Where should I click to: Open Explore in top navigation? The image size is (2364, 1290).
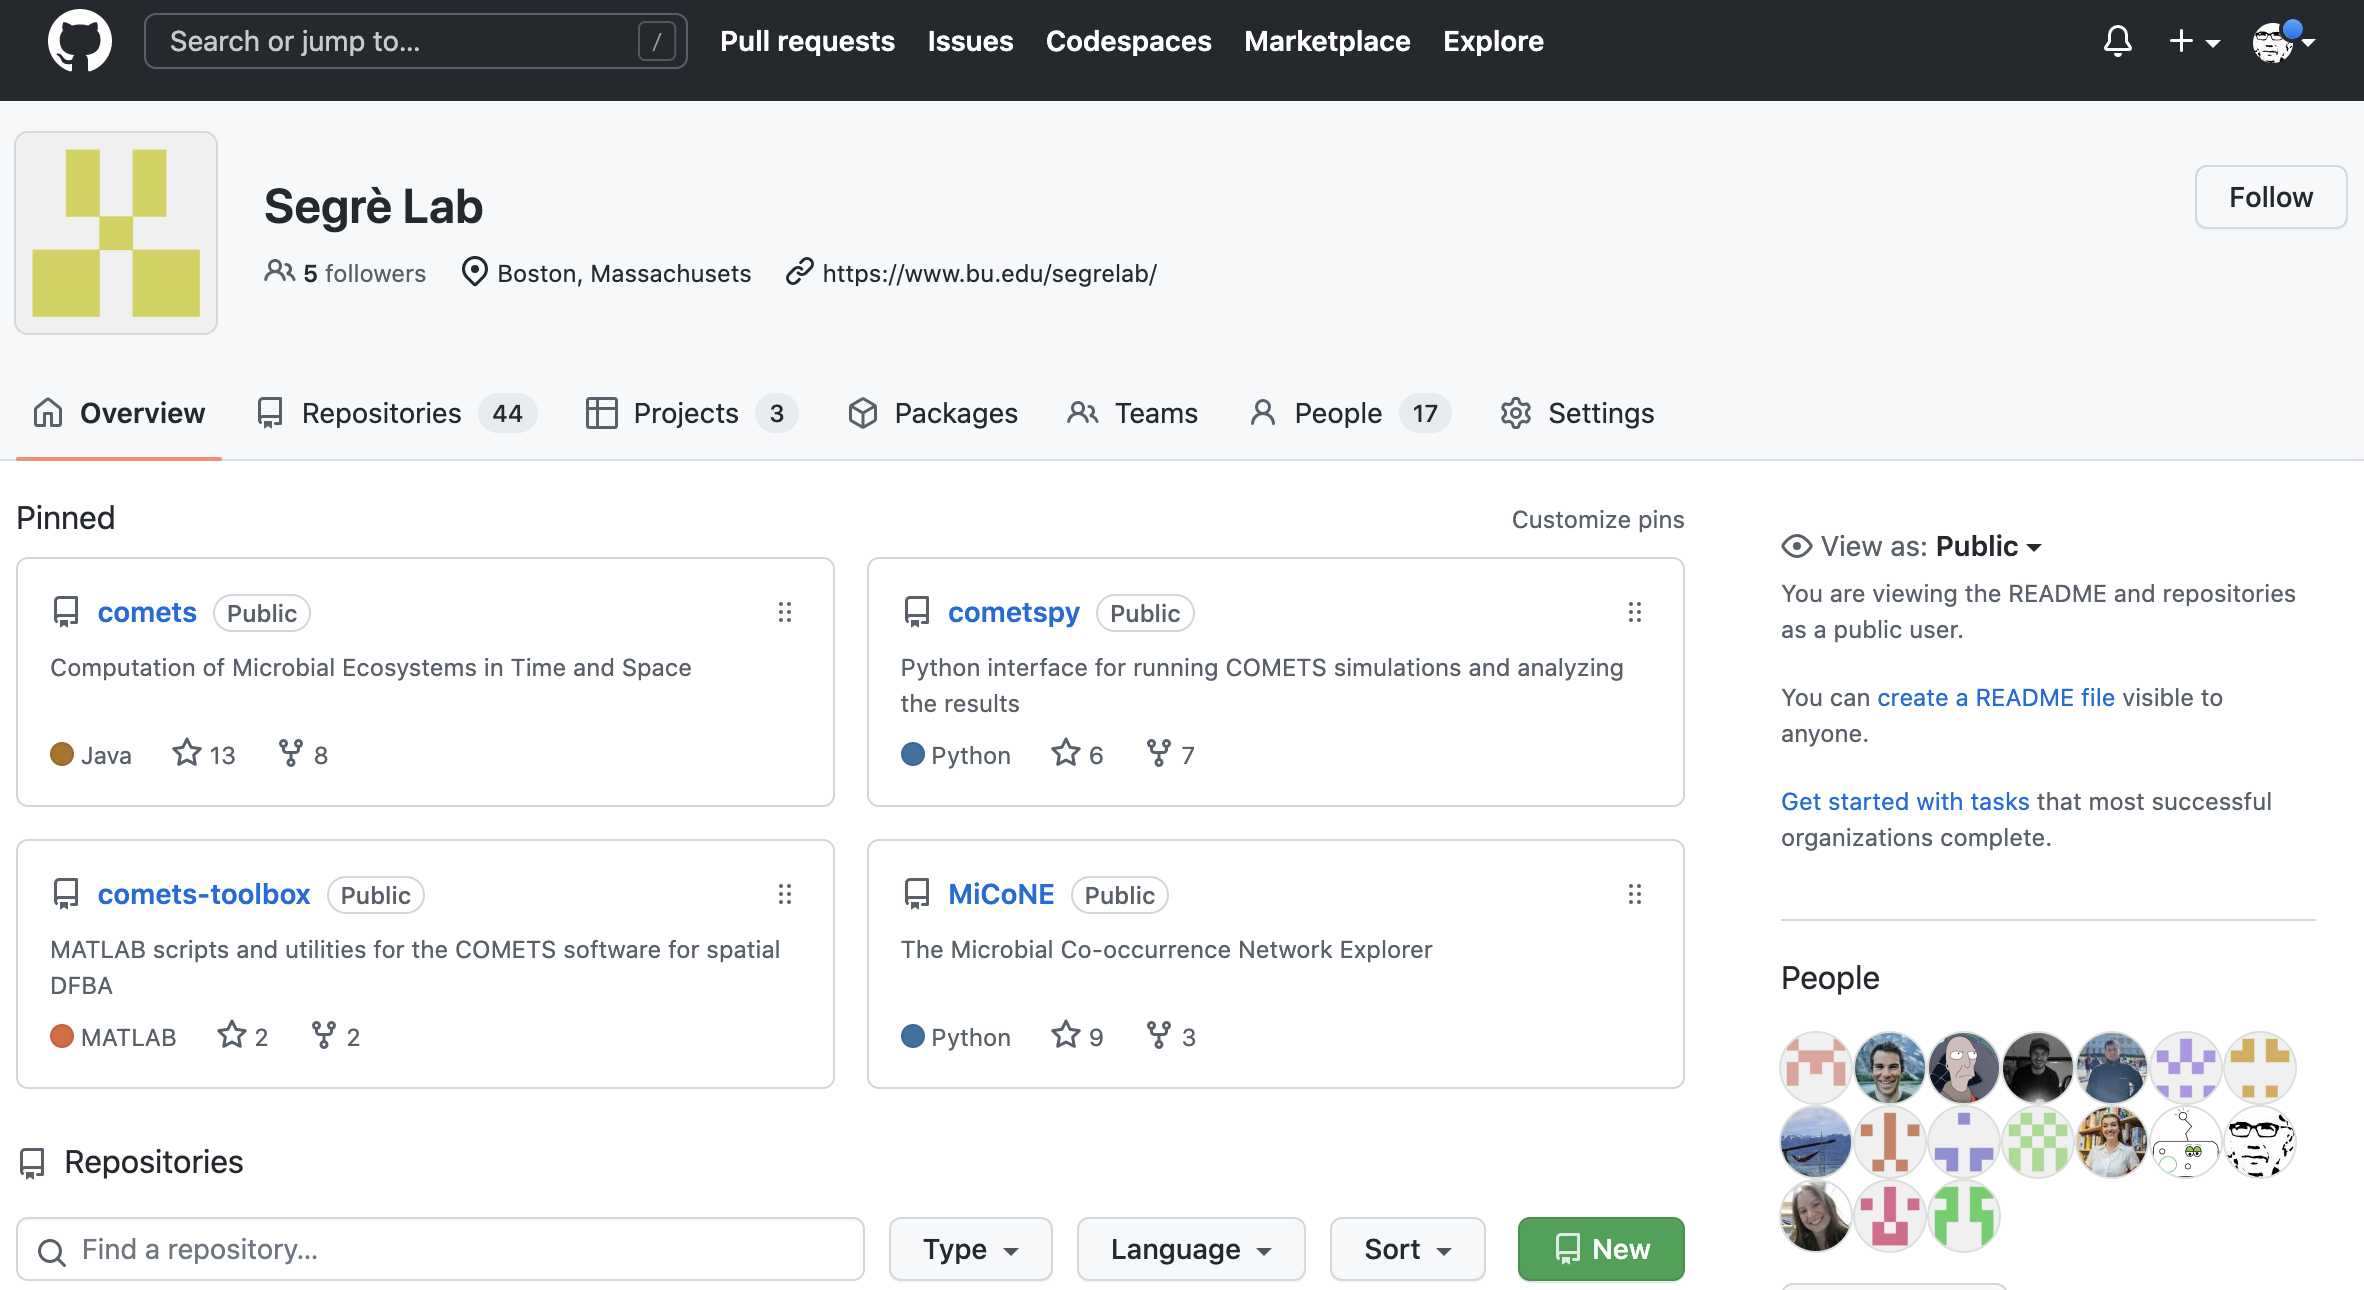click(1493, 41)
